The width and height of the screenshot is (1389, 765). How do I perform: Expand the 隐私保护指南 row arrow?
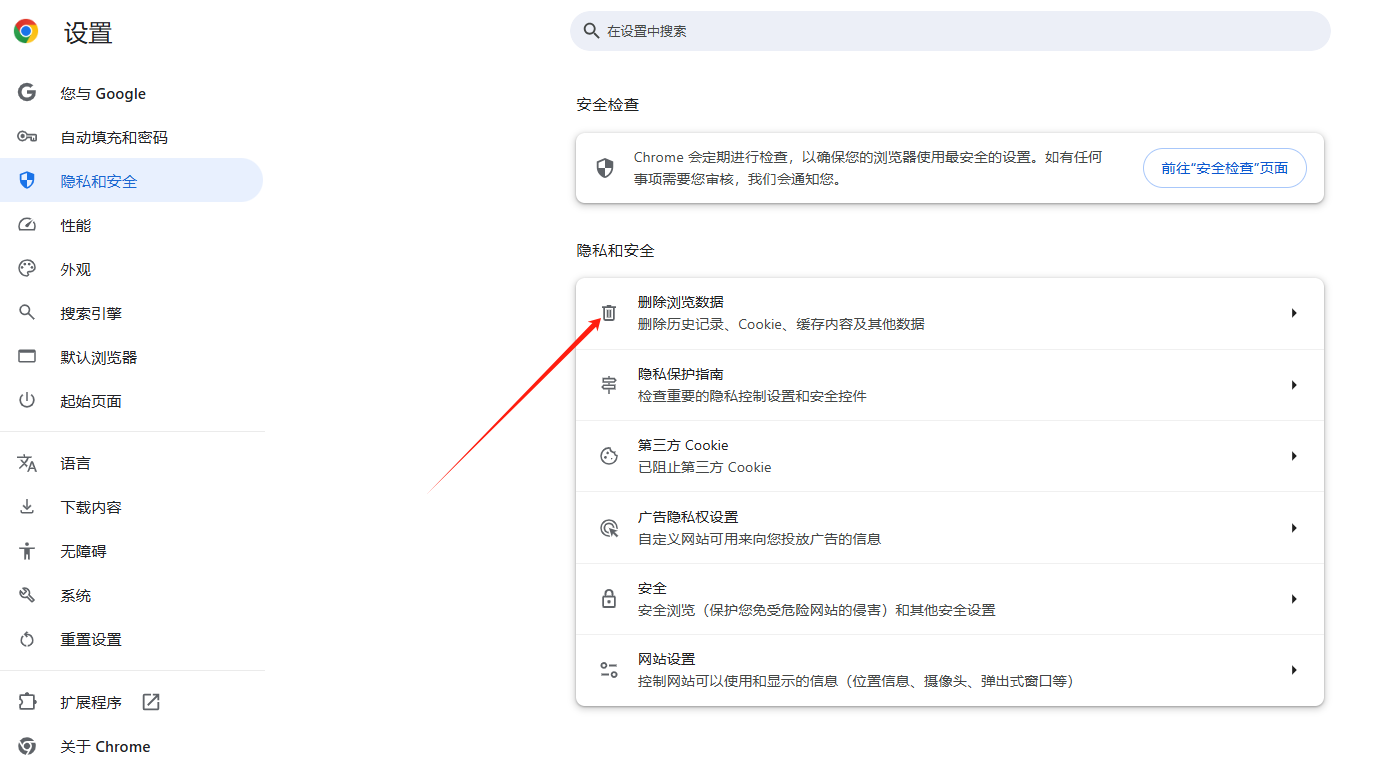pyautogui.click(x=1294, y=385)
